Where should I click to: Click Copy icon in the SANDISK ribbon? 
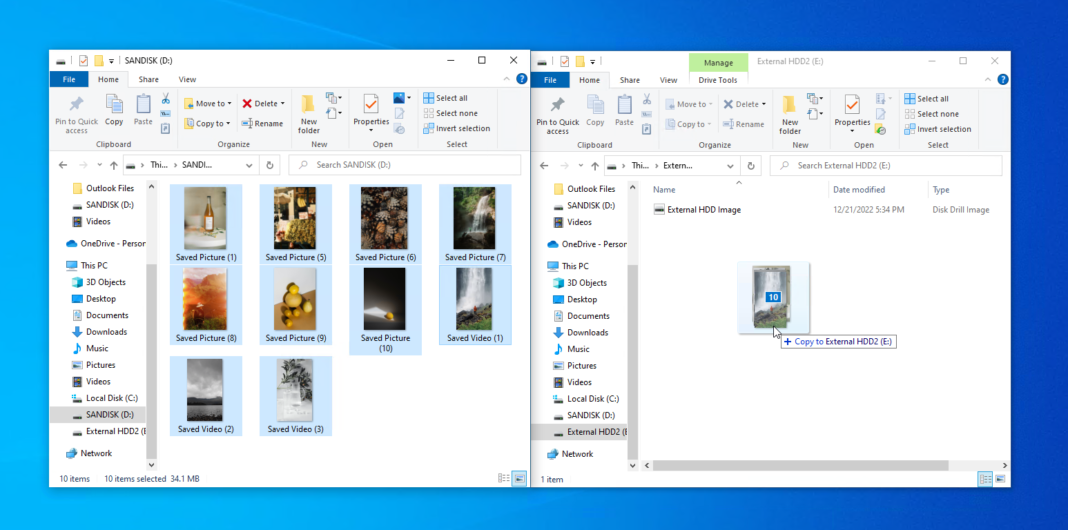[114, 108]
